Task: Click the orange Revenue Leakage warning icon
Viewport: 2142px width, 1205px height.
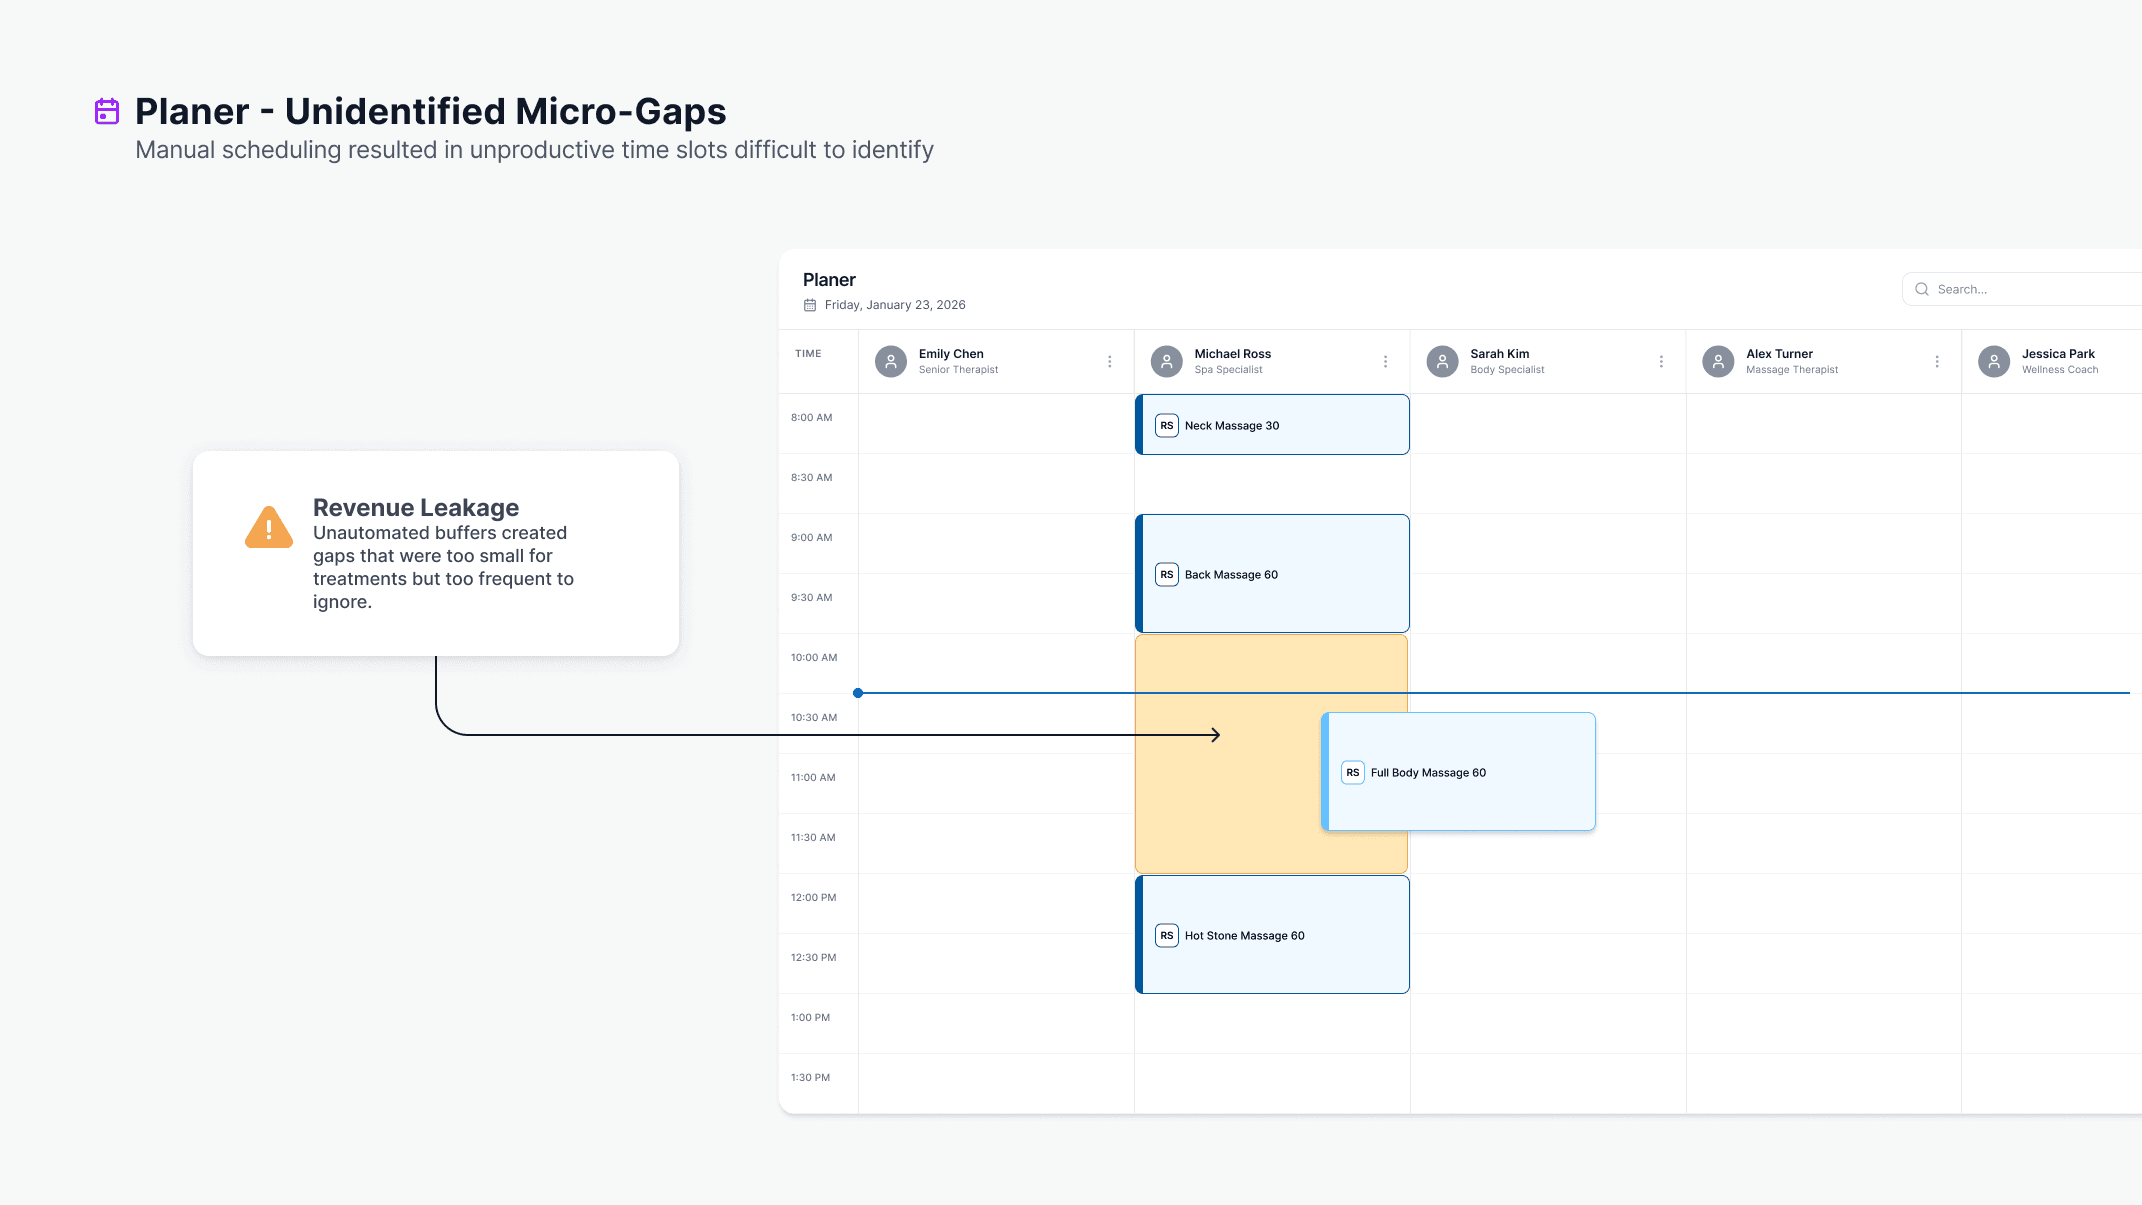Action: pyautogui.click(x=268, y=528)
